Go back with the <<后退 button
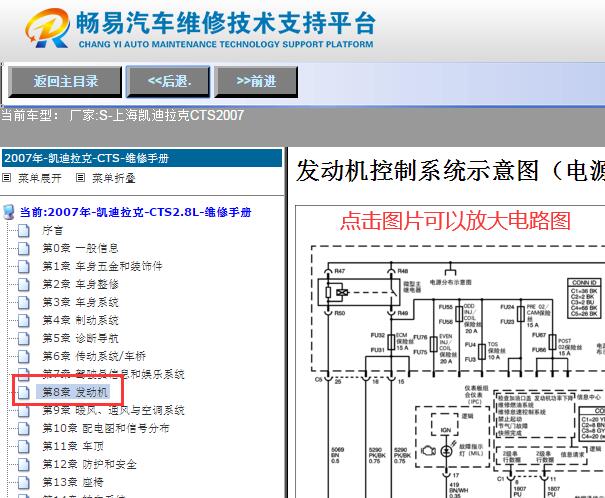The image size is (605, 498). (169, 81)
